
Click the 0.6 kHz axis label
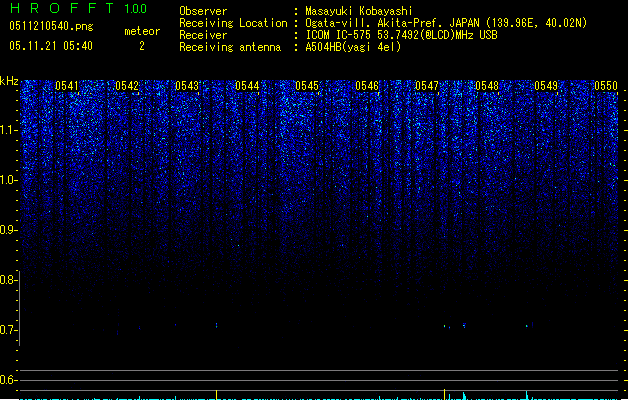point(9,380)
